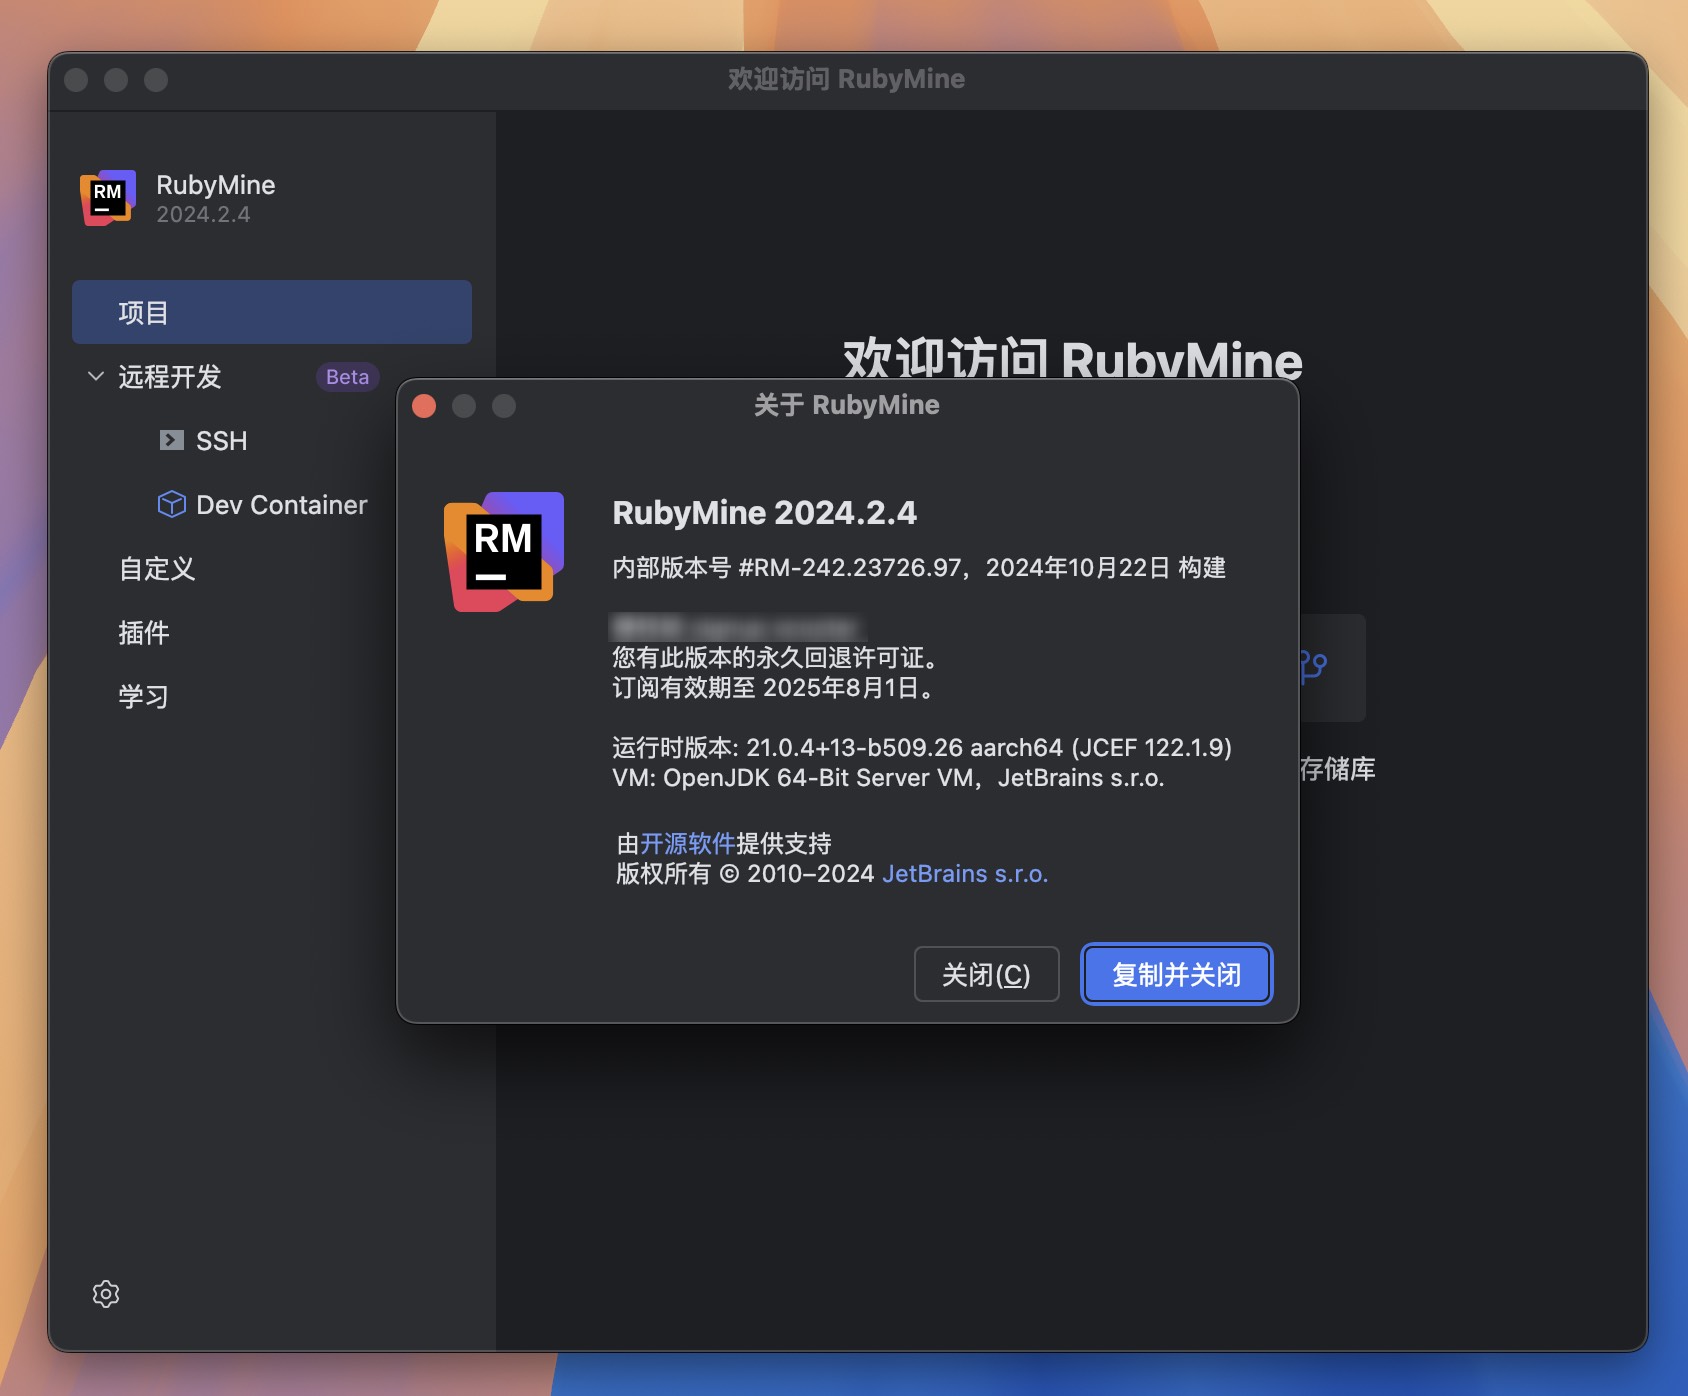This screenshot has width=1688, height=1396.
Task: Click the 欢迎访问 RubyMine window title bar
Action: (847, 79)
